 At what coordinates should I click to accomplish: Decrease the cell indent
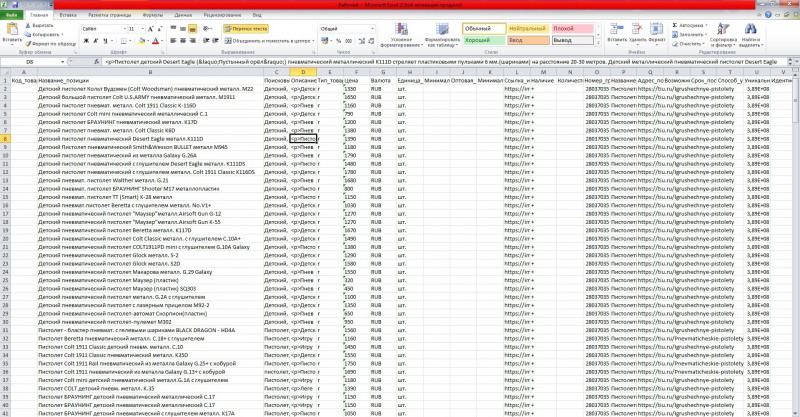206,41
